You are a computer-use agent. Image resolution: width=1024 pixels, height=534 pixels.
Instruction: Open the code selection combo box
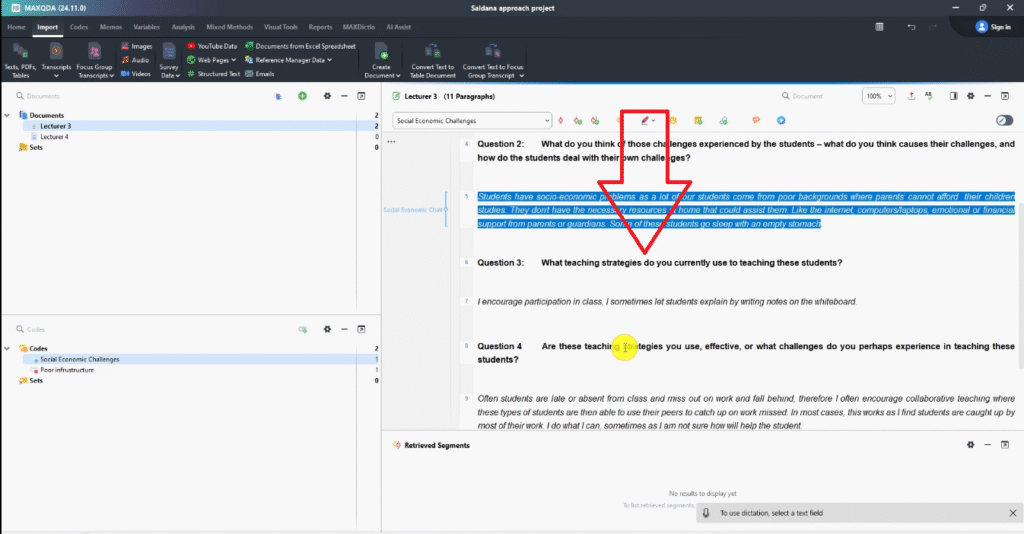[x=472, y=121]
